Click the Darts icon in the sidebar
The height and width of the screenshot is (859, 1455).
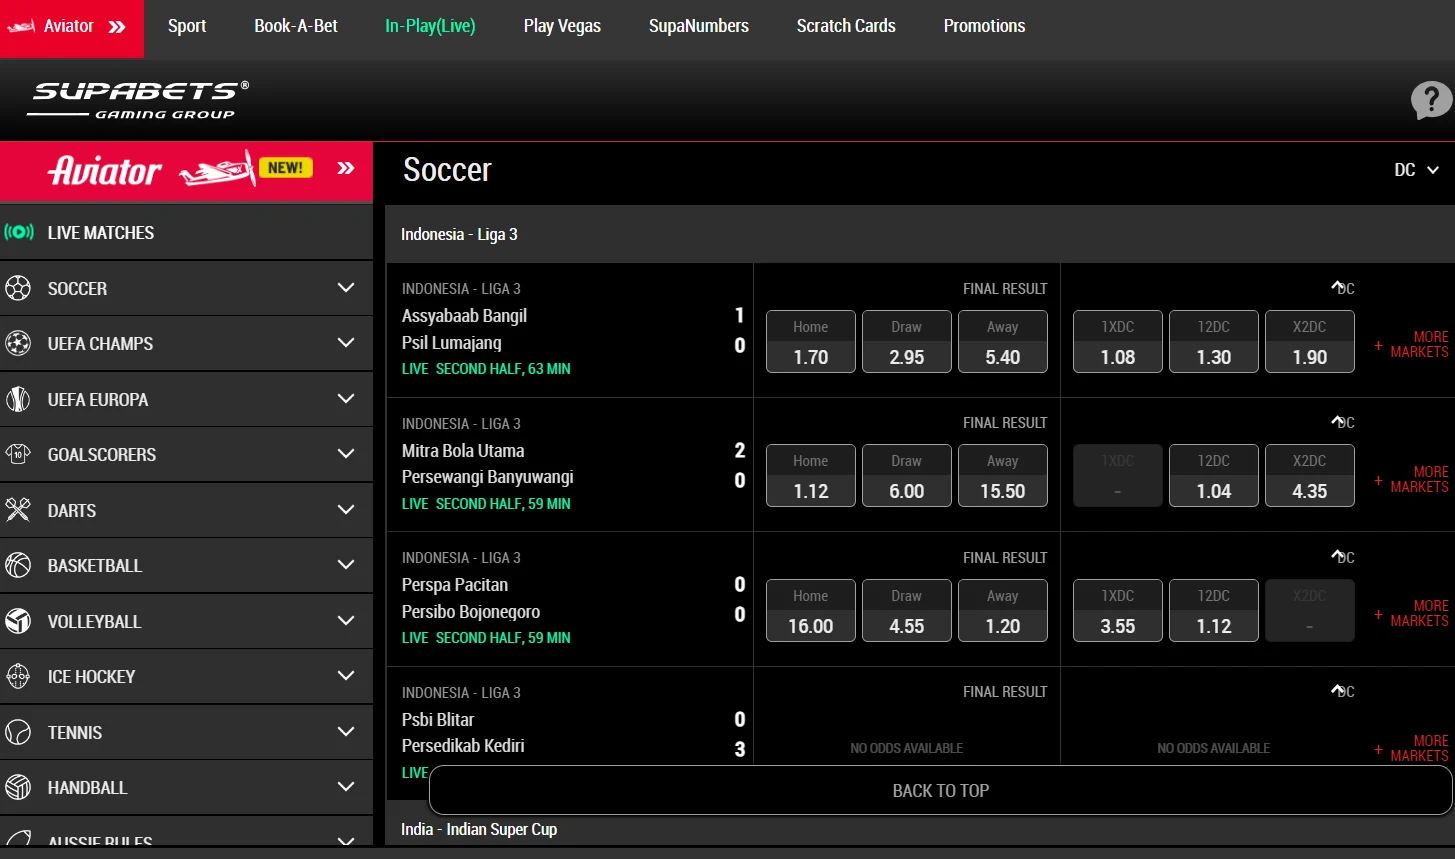point(18,510)
